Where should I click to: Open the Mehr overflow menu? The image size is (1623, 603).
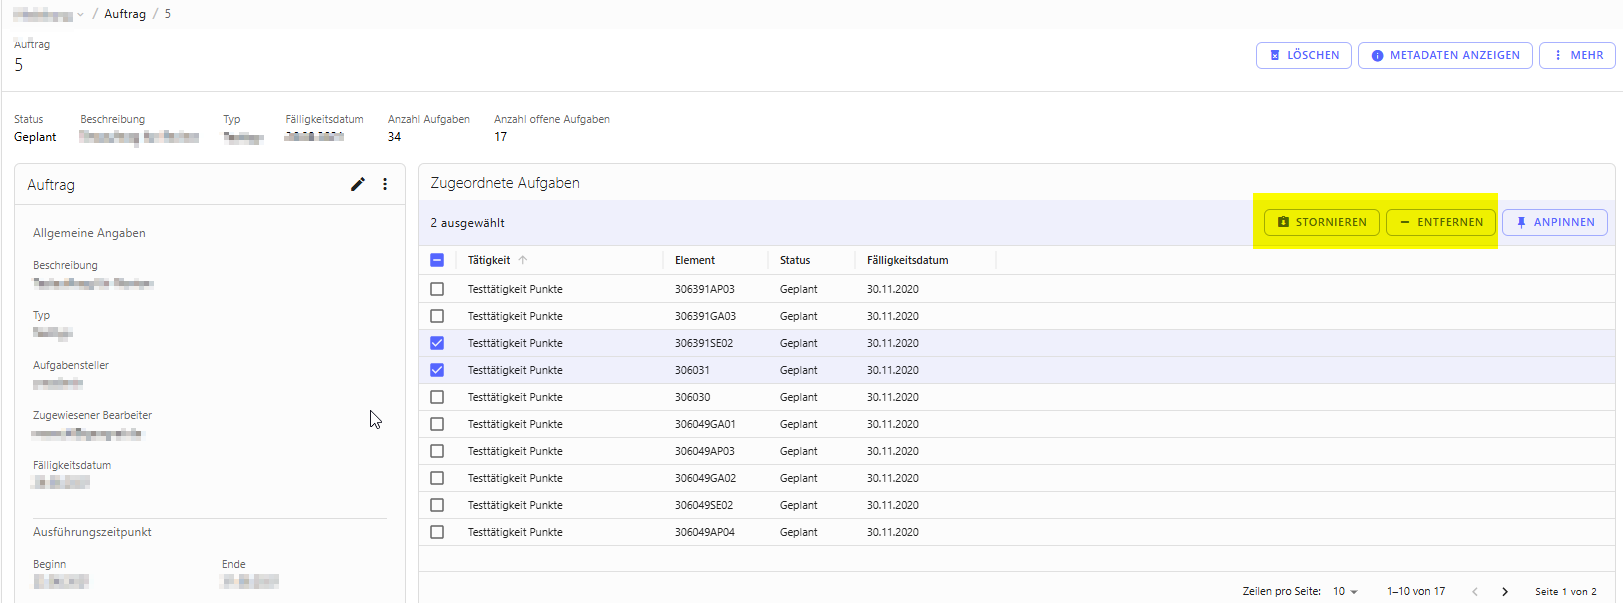1577,55
